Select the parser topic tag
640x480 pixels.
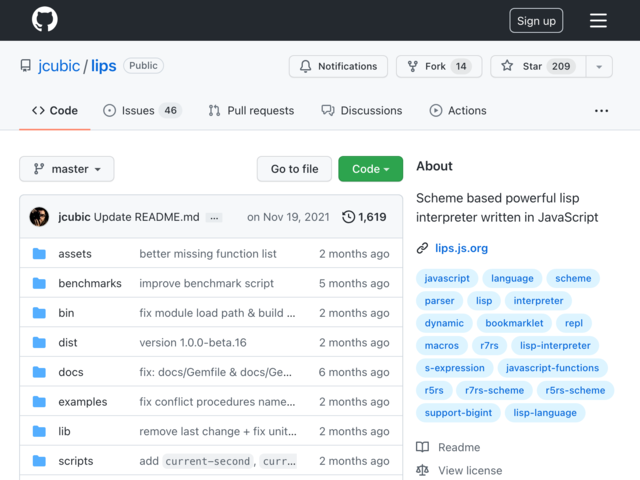pos(439,301)
